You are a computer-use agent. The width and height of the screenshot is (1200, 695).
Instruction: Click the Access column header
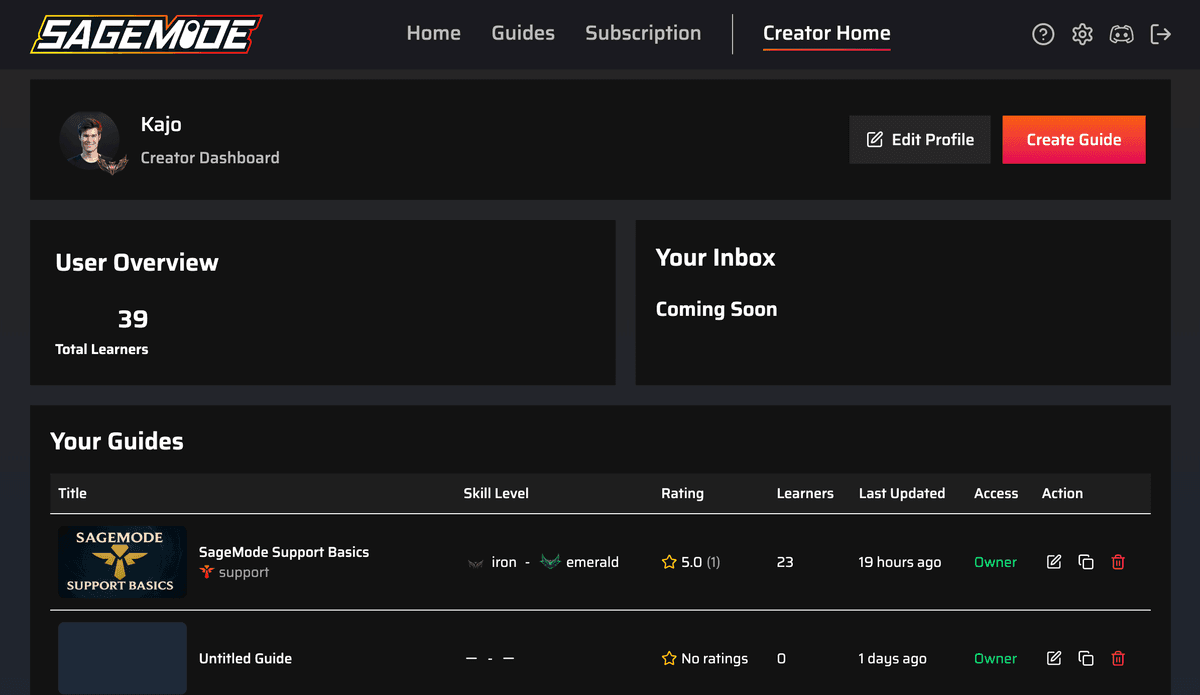[x=996, y=493]
